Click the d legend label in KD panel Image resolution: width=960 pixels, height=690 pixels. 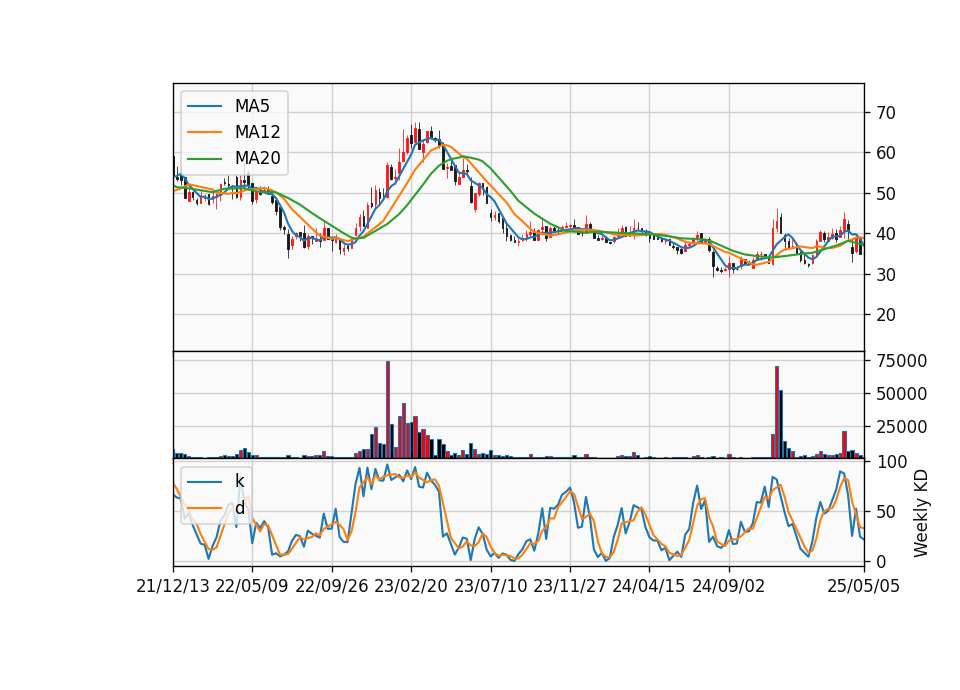coord(239,508)
